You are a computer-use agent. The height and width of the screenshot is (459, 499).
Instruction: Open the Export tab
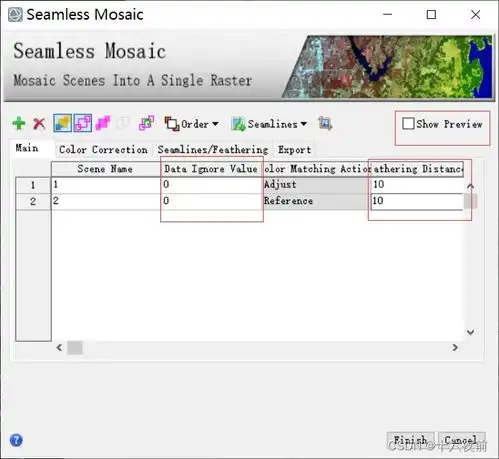click(294, 150)
